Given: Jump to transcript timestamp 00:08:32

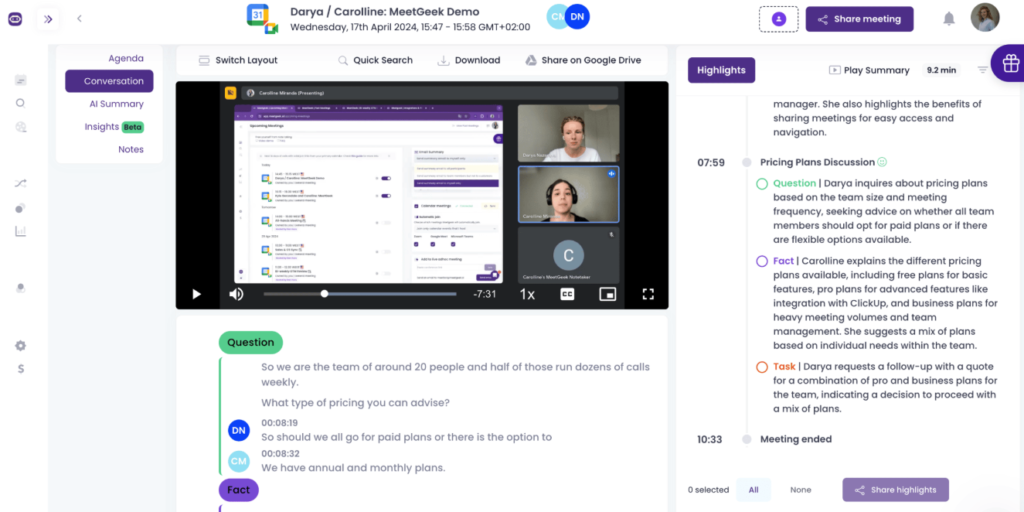Looking at the screenshot, I should click(x=280, y=454).
